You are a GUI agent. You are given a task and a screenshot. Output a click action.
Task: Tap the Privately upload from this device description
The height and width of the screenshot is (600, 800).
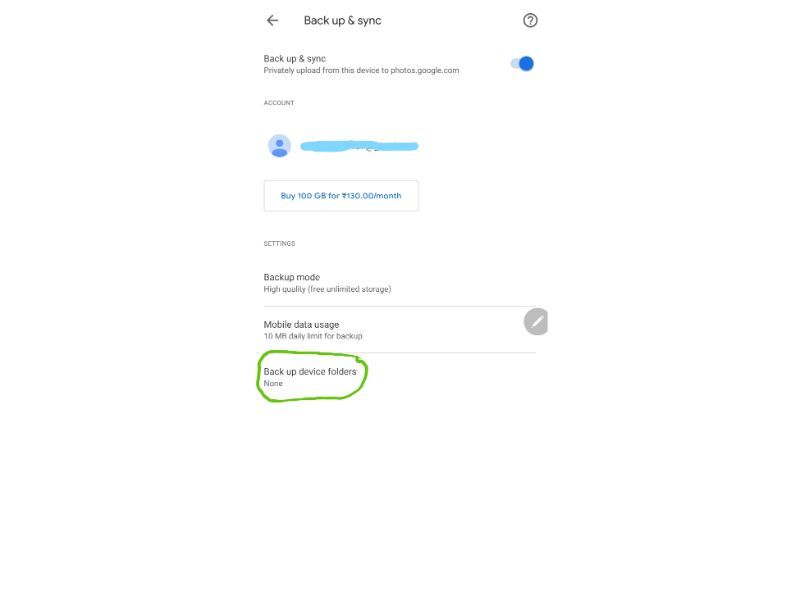click(361, 70)
